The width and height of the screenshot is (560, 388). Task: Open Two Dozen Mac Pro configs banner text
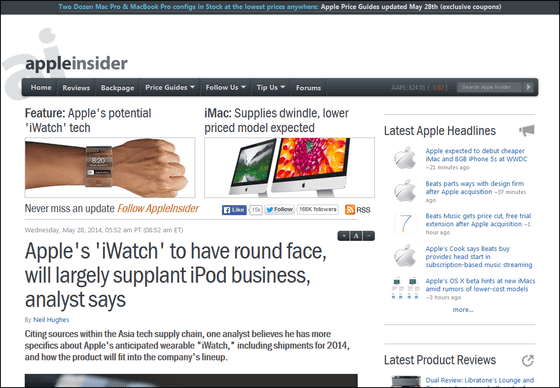click(189, 7)
